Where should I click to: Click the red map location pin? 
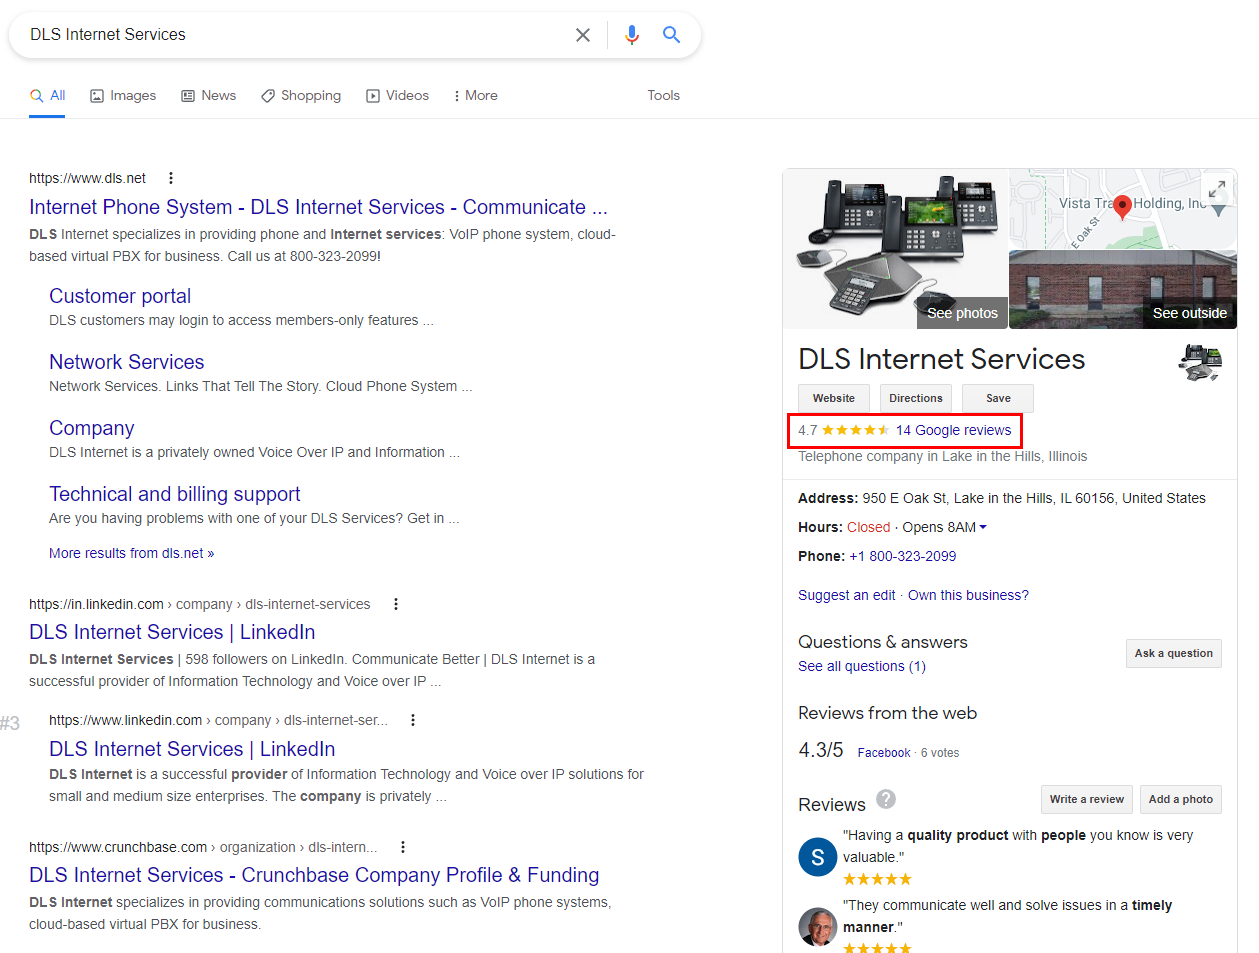click(1122, 207)
